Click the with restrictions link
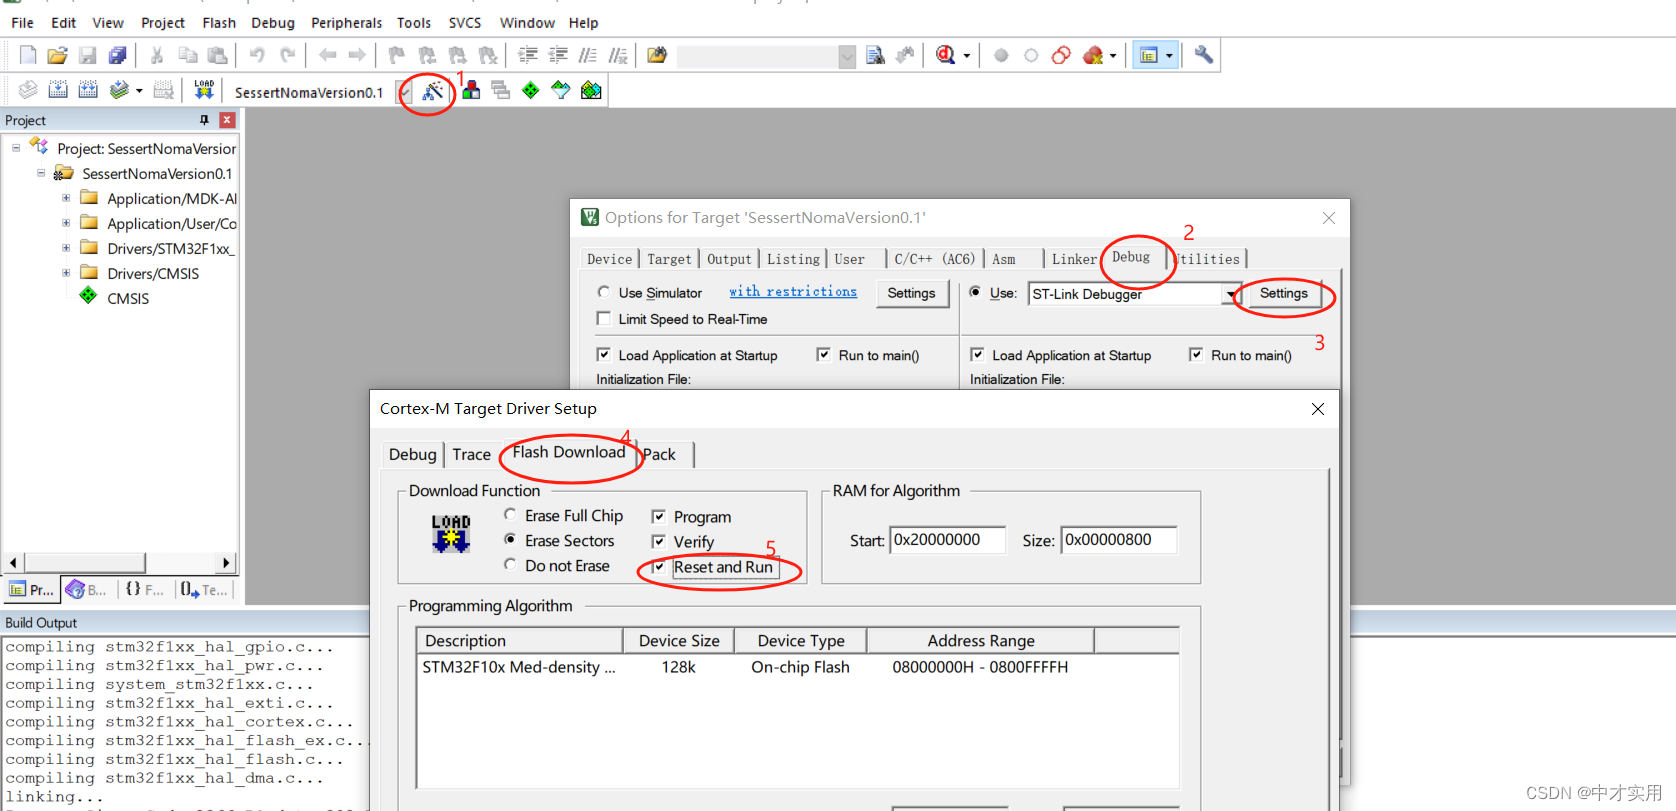This screenshot has width=1676, height=811. 792,291
